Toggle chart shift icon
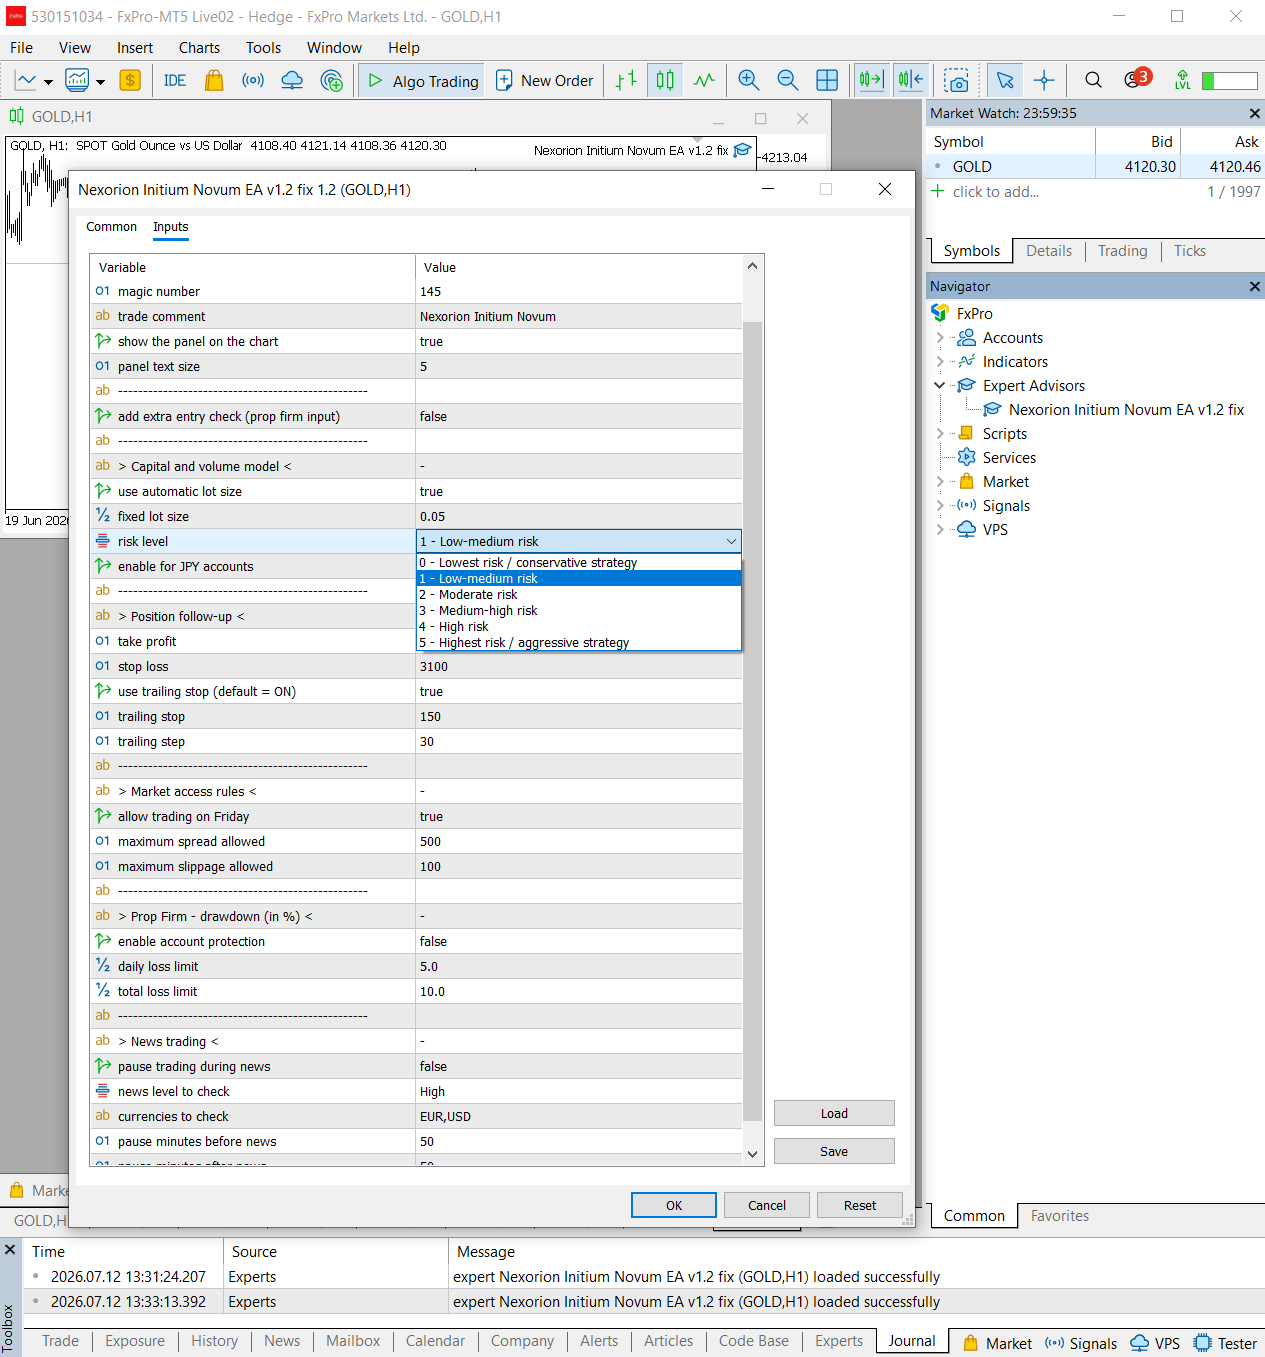1265x1357 pixels. tap(910, 81)
